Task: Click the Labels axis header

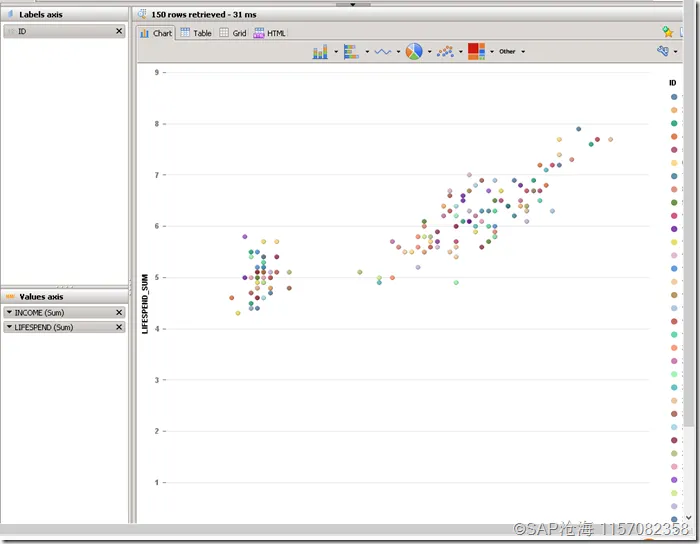Action: click(65, 14)
